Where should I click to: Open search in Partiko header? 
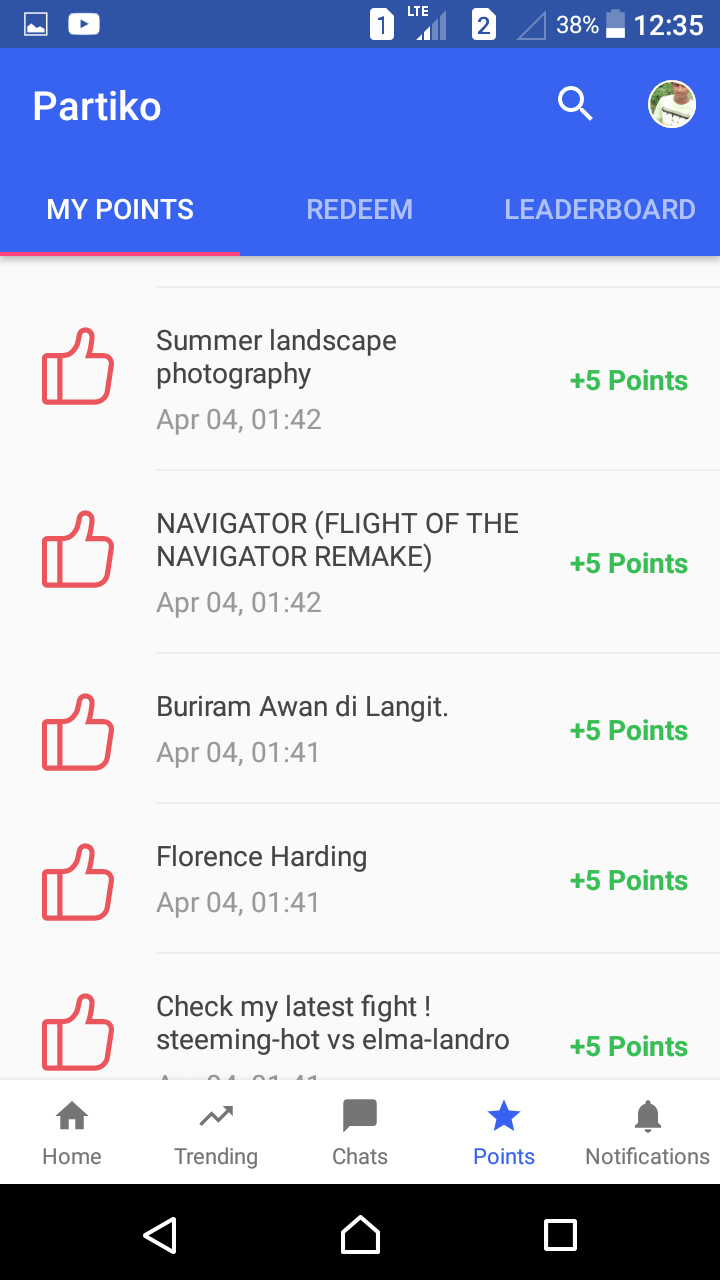point(575,104)
